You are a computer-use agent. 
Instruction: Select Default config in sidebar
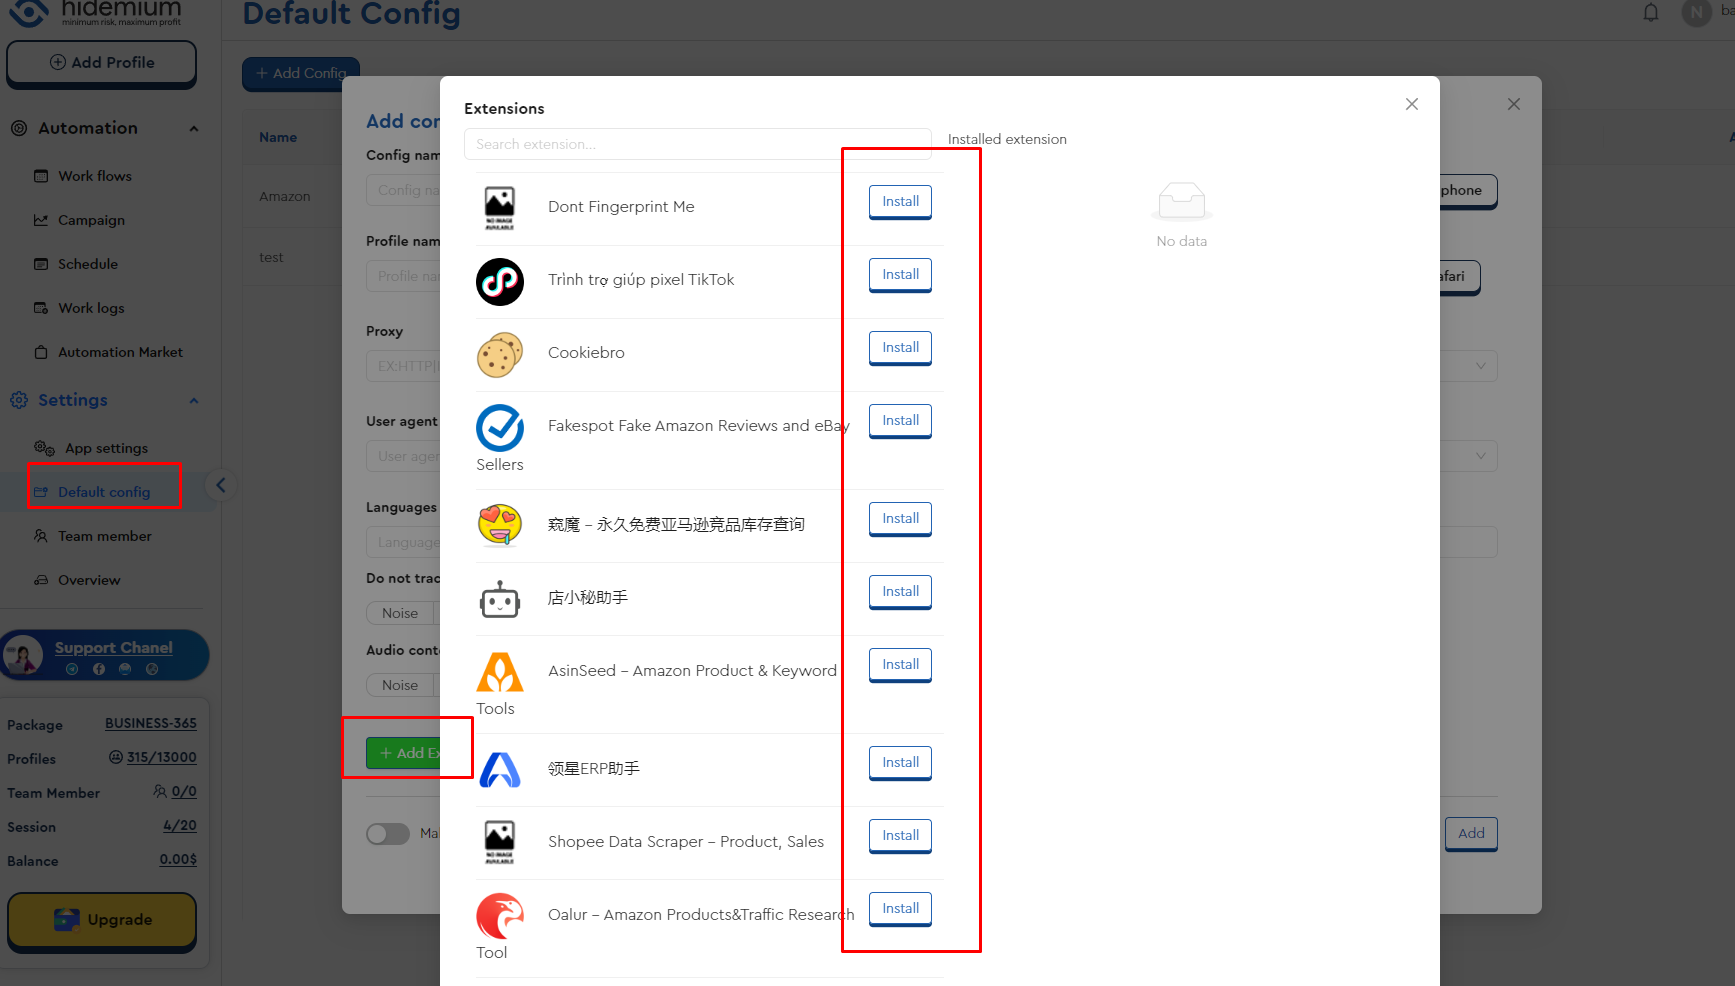tap(104, 492)
